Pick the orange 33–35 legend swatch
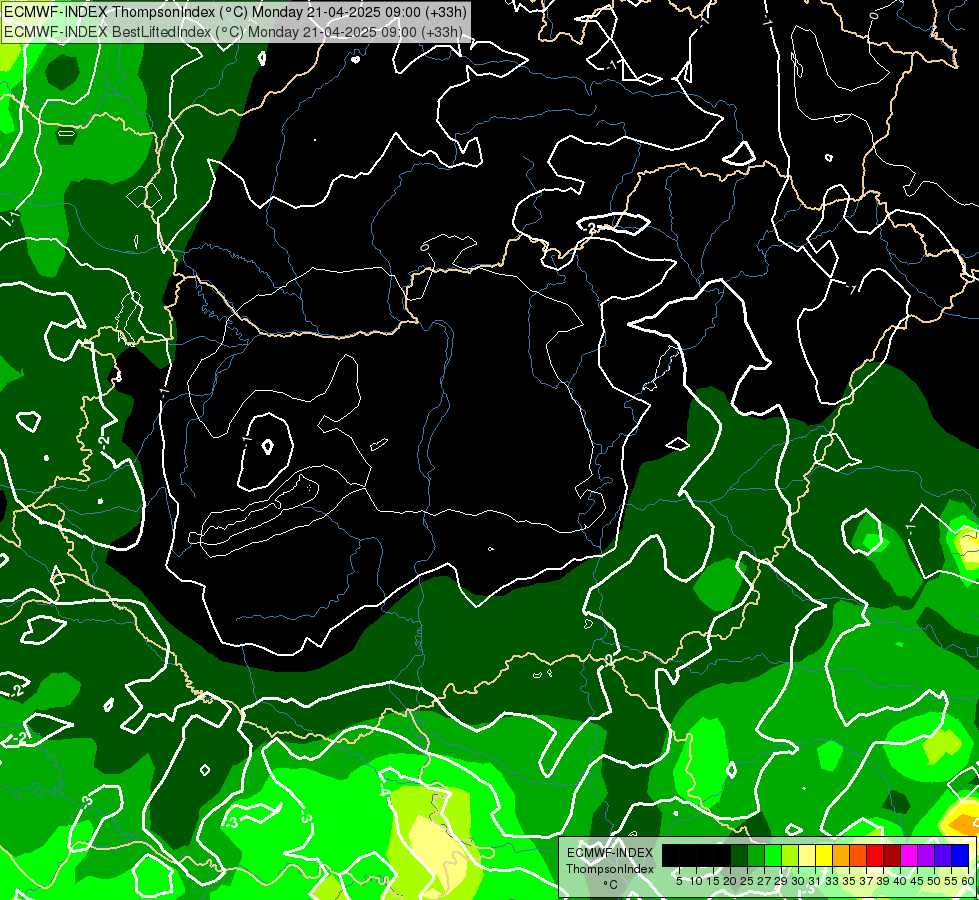Viewport: 979px width, 900px height. tap(841, 856)
